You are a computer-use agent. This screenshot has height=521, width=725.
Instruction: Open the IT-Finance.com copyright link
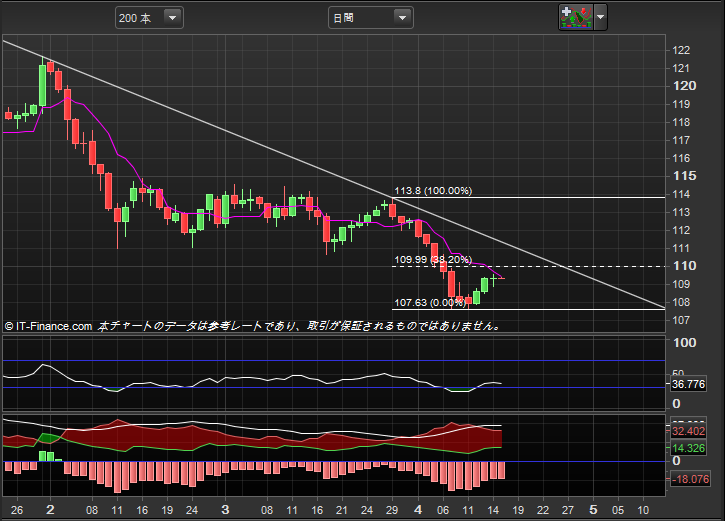point(49,326)
